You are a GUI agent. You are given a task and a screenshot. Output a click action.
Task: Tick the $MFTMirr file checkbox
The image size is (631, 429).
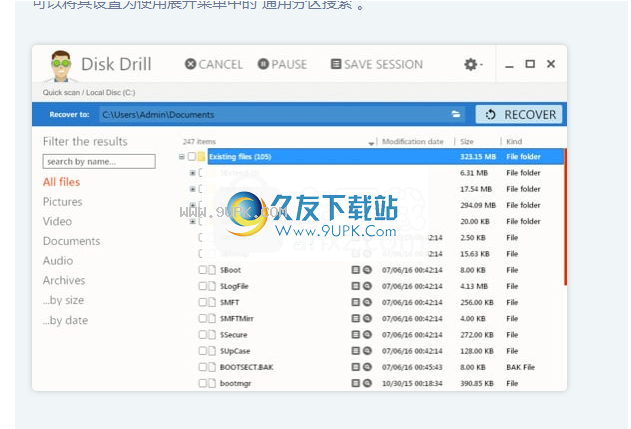202,318
